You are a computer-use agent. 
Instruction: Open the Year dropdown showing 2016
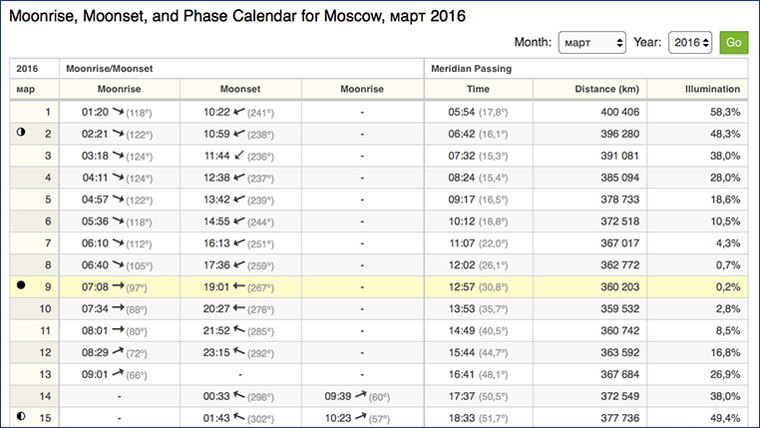[690, 43]
